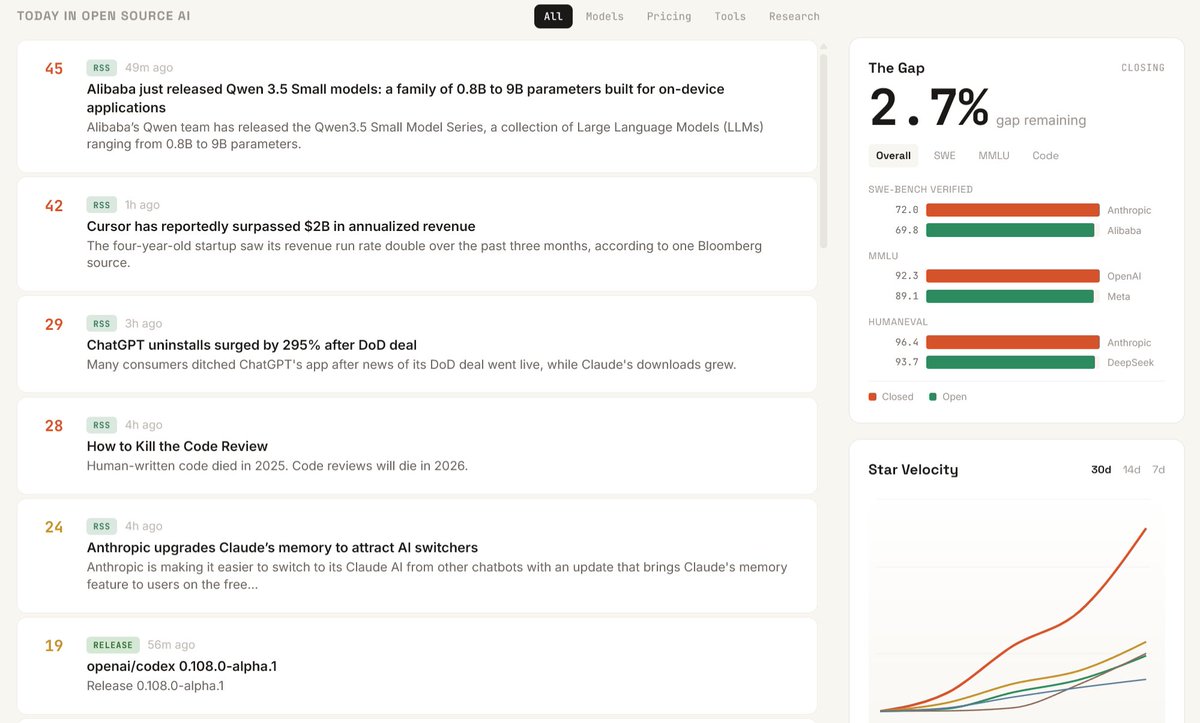Open the Pricing tab
The width and height of the screenshot is (1200, 723).
point(669,16)
